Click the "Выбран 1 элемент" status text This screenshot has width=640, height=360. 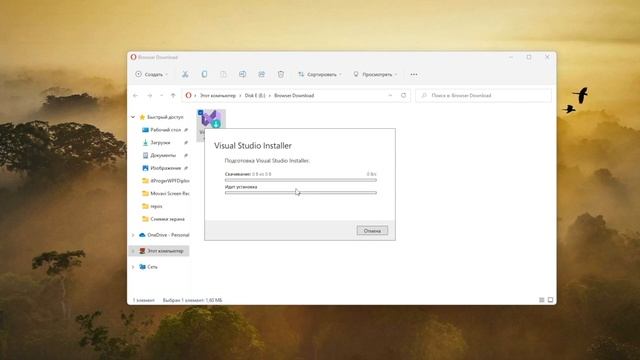(x=192, y=300)
